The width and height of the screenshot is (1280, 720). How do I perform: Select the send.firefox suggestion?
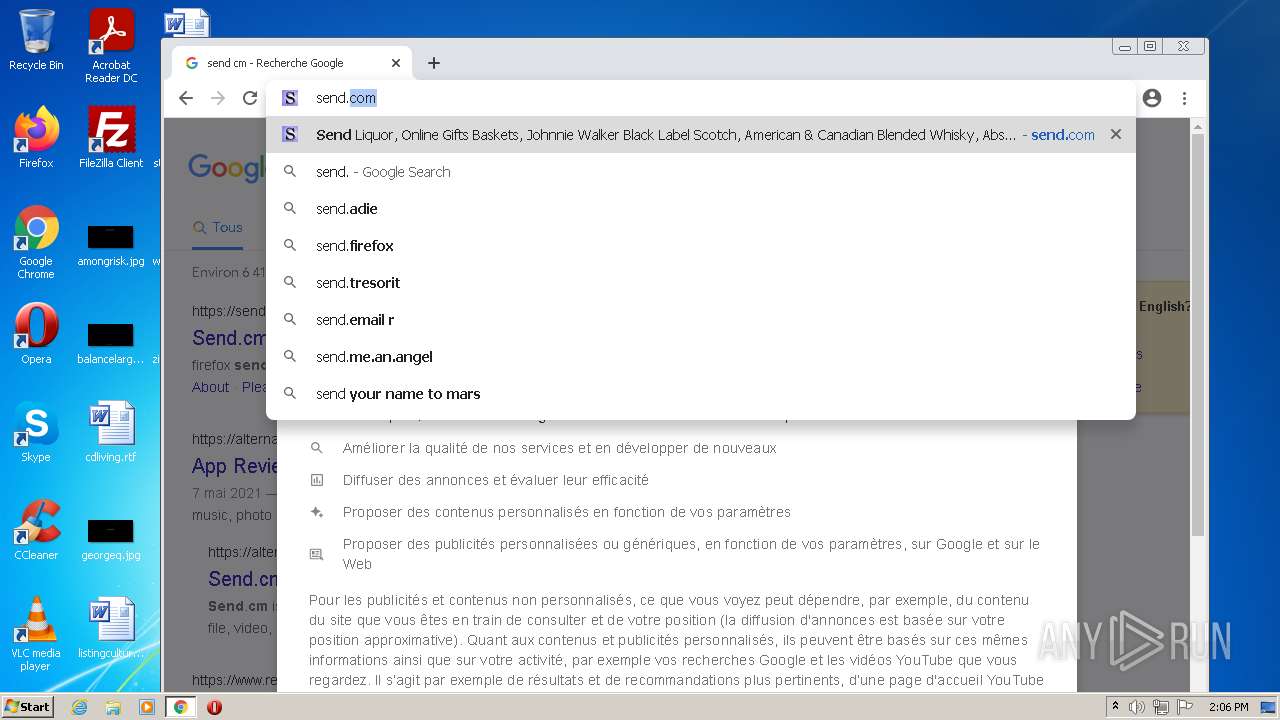click(x=700, y=246)
